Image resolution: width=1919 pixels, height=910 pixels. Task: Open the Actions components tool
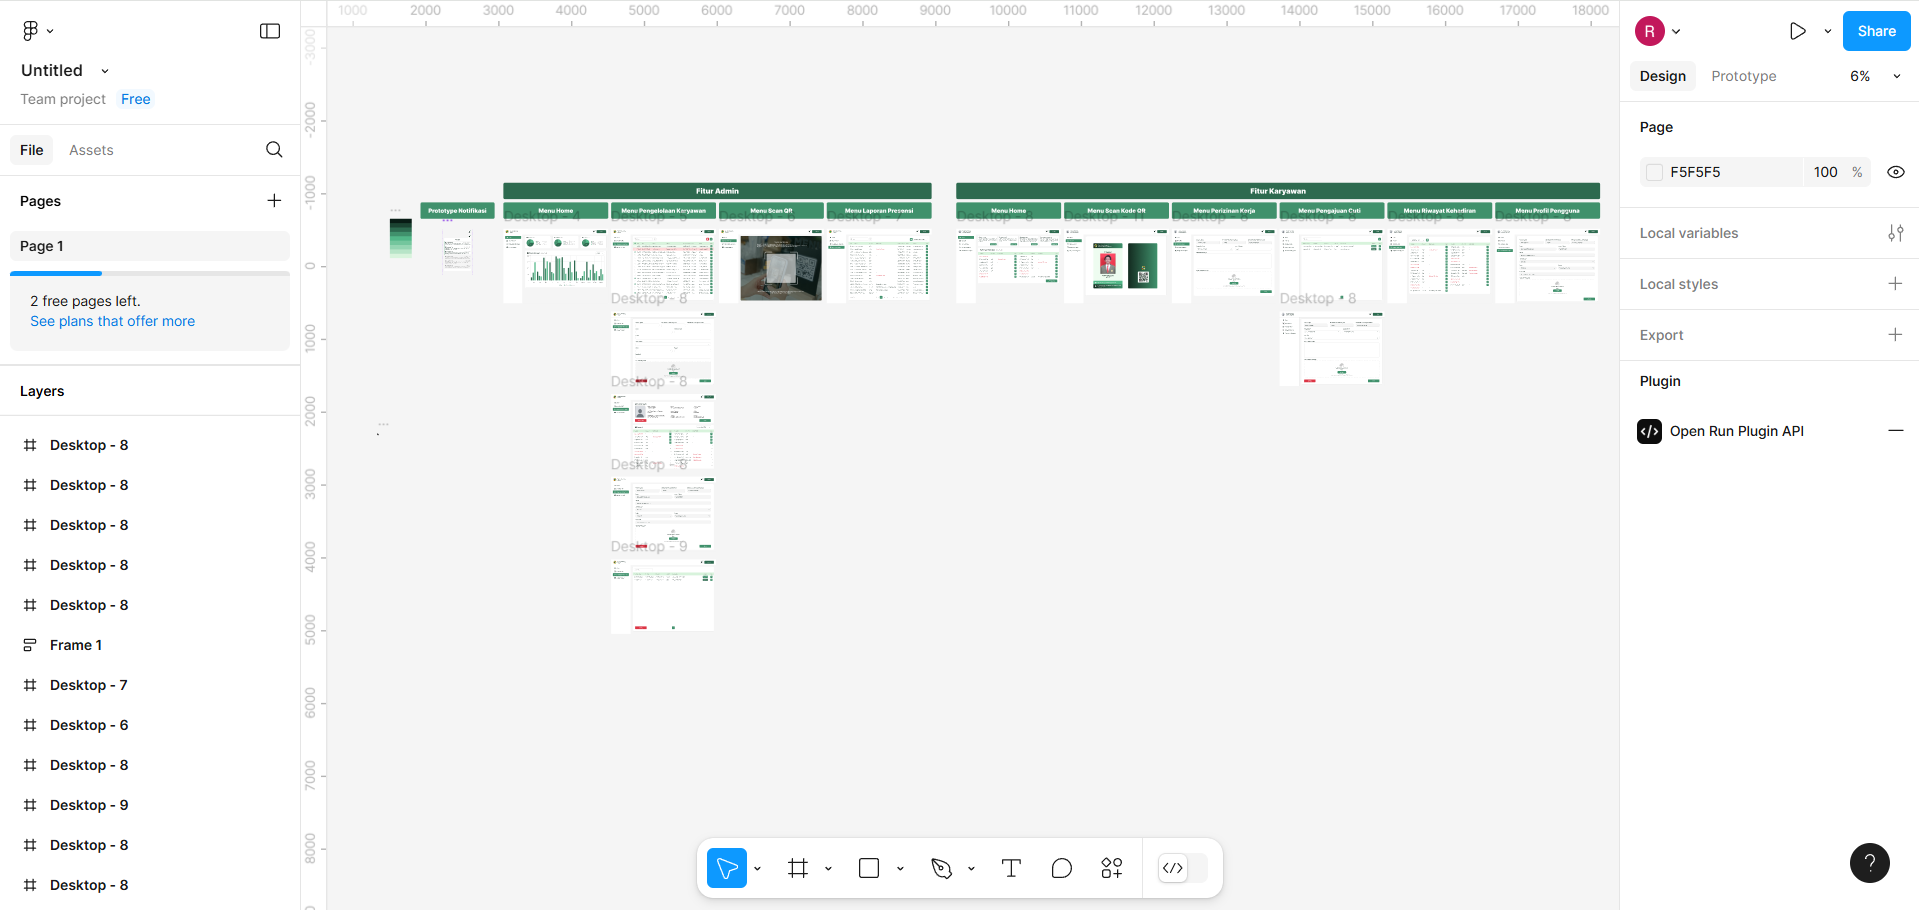1112,868
